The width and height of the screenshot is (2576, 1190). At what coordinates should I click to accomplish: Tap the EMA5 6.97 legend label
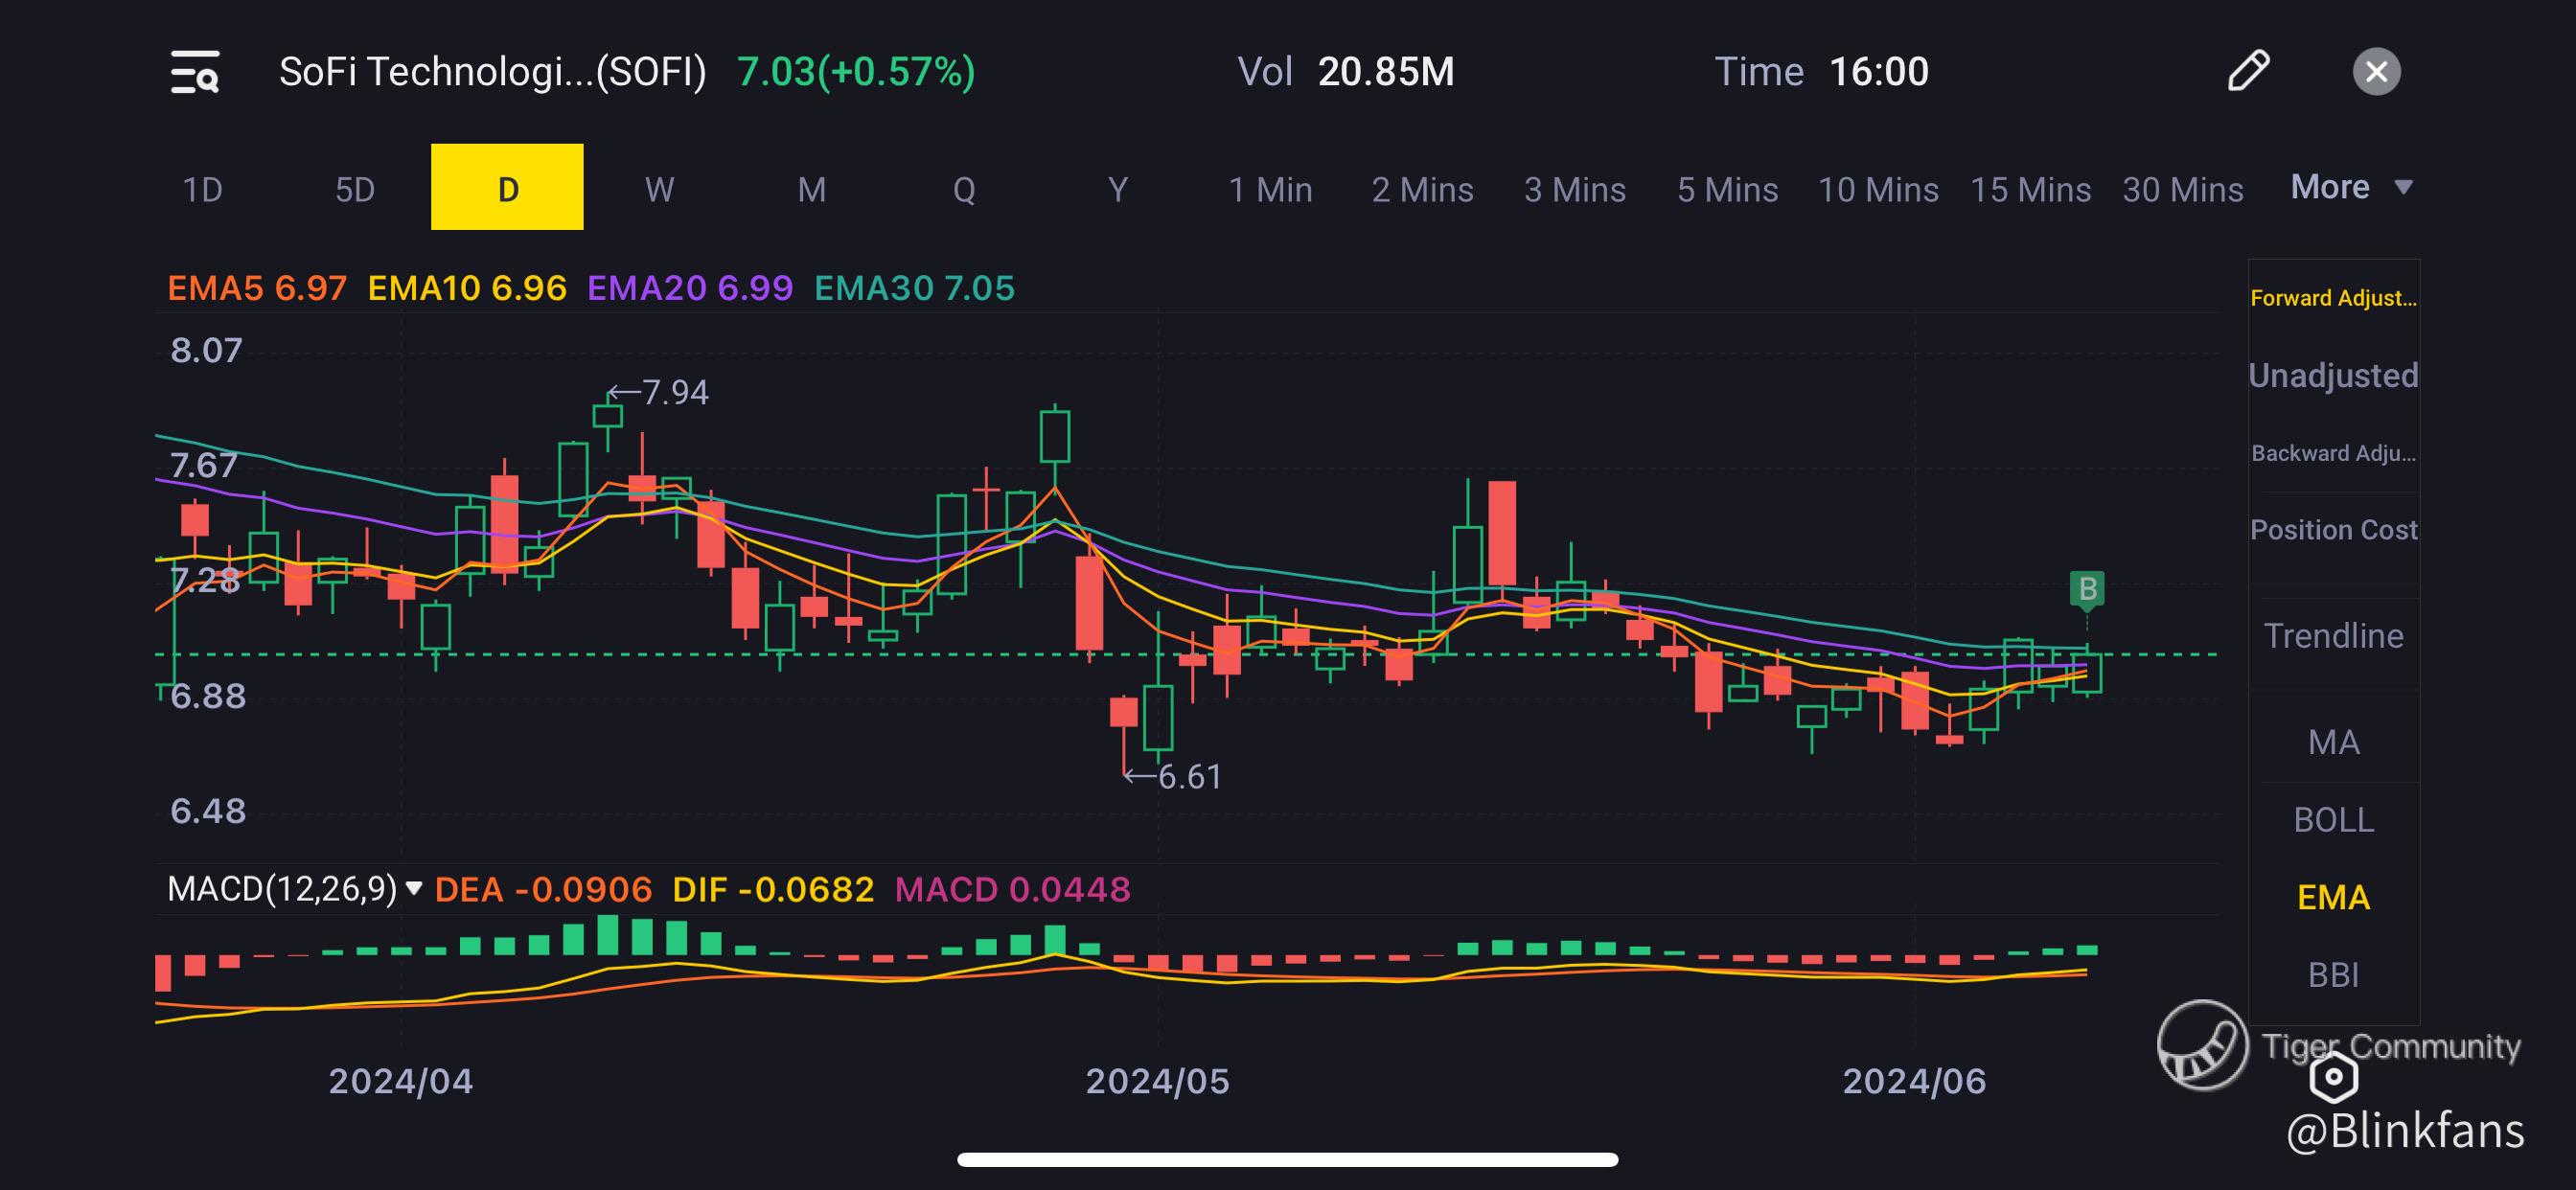(x=257, y=288)
